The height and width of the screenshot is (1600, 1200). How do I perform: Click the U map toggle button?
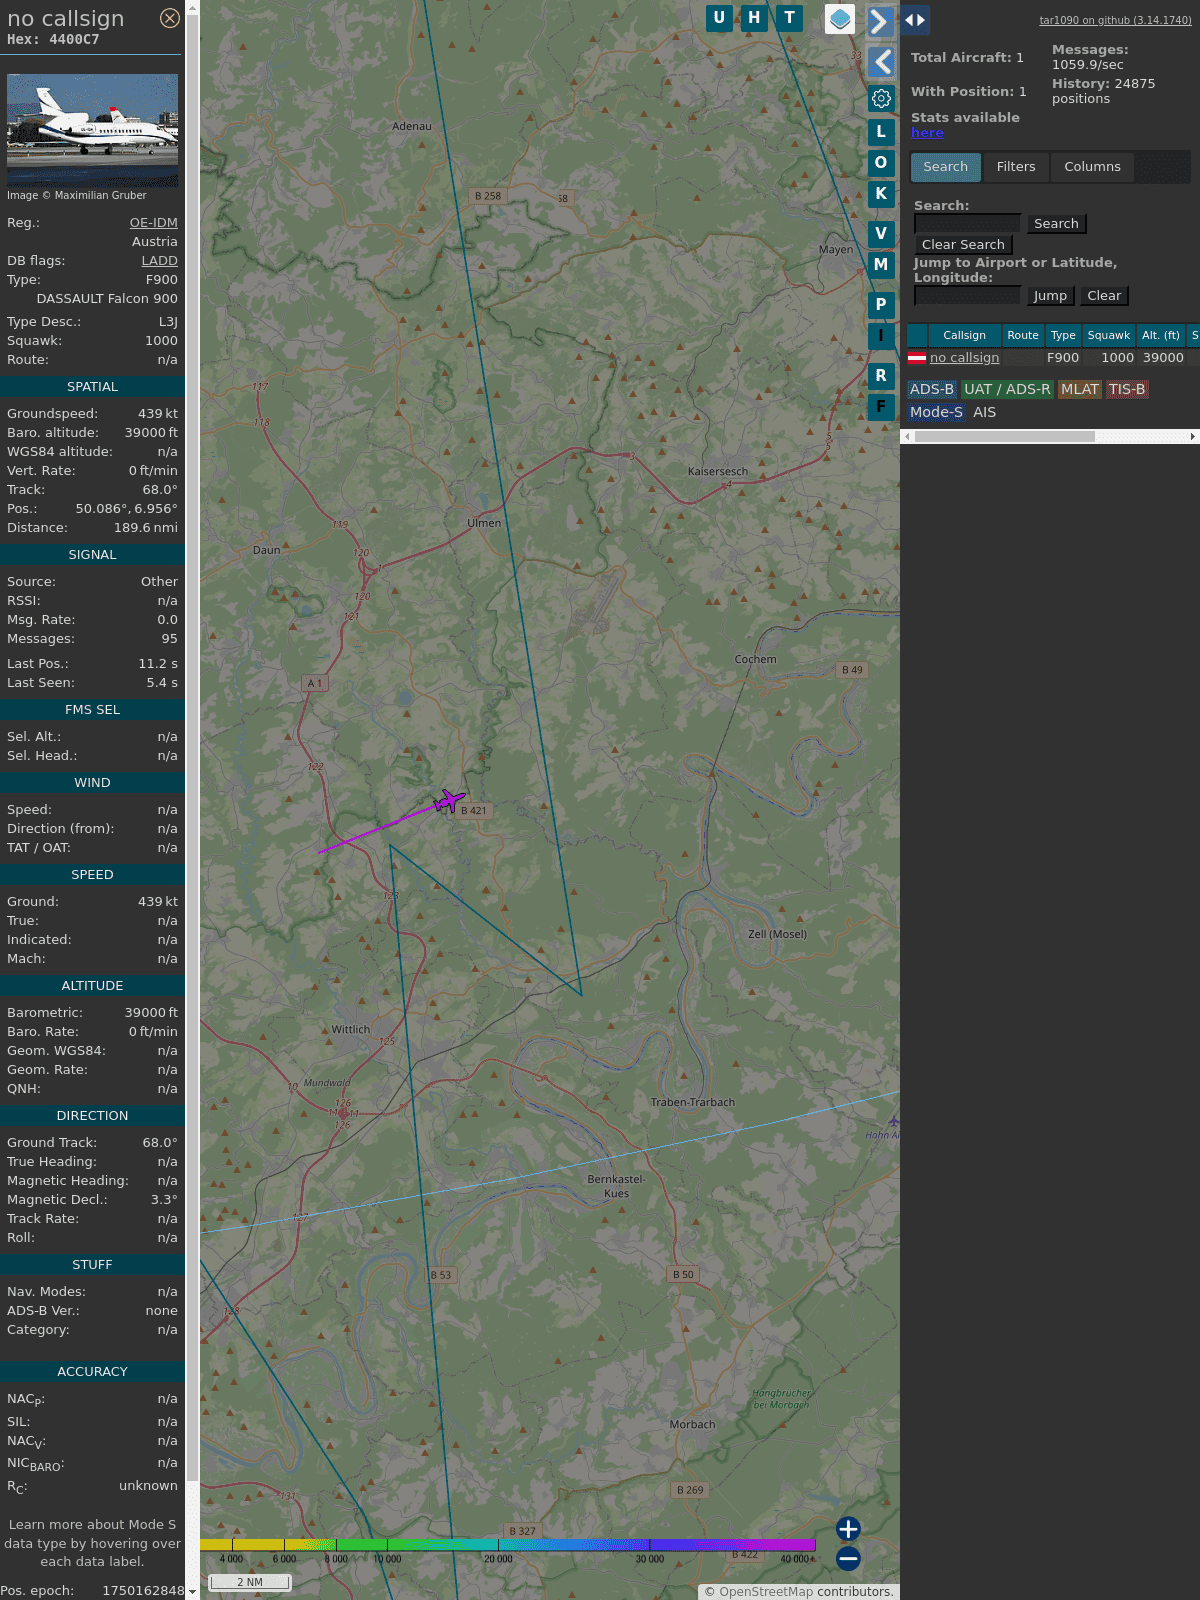tap(719, 18)
